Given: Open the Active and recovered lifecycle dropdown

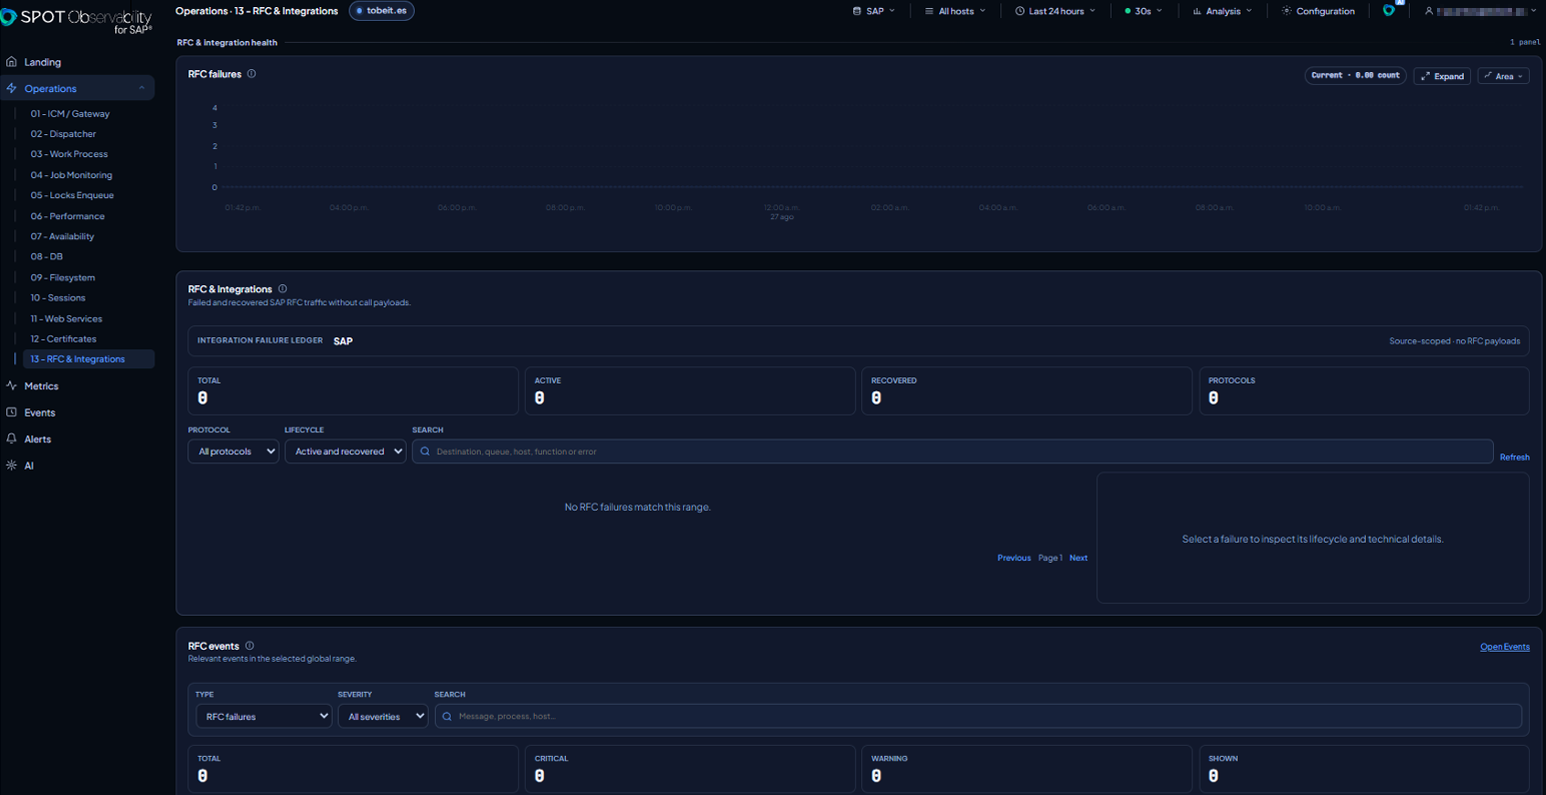Looking at the screenshot, I should (345, 451).
